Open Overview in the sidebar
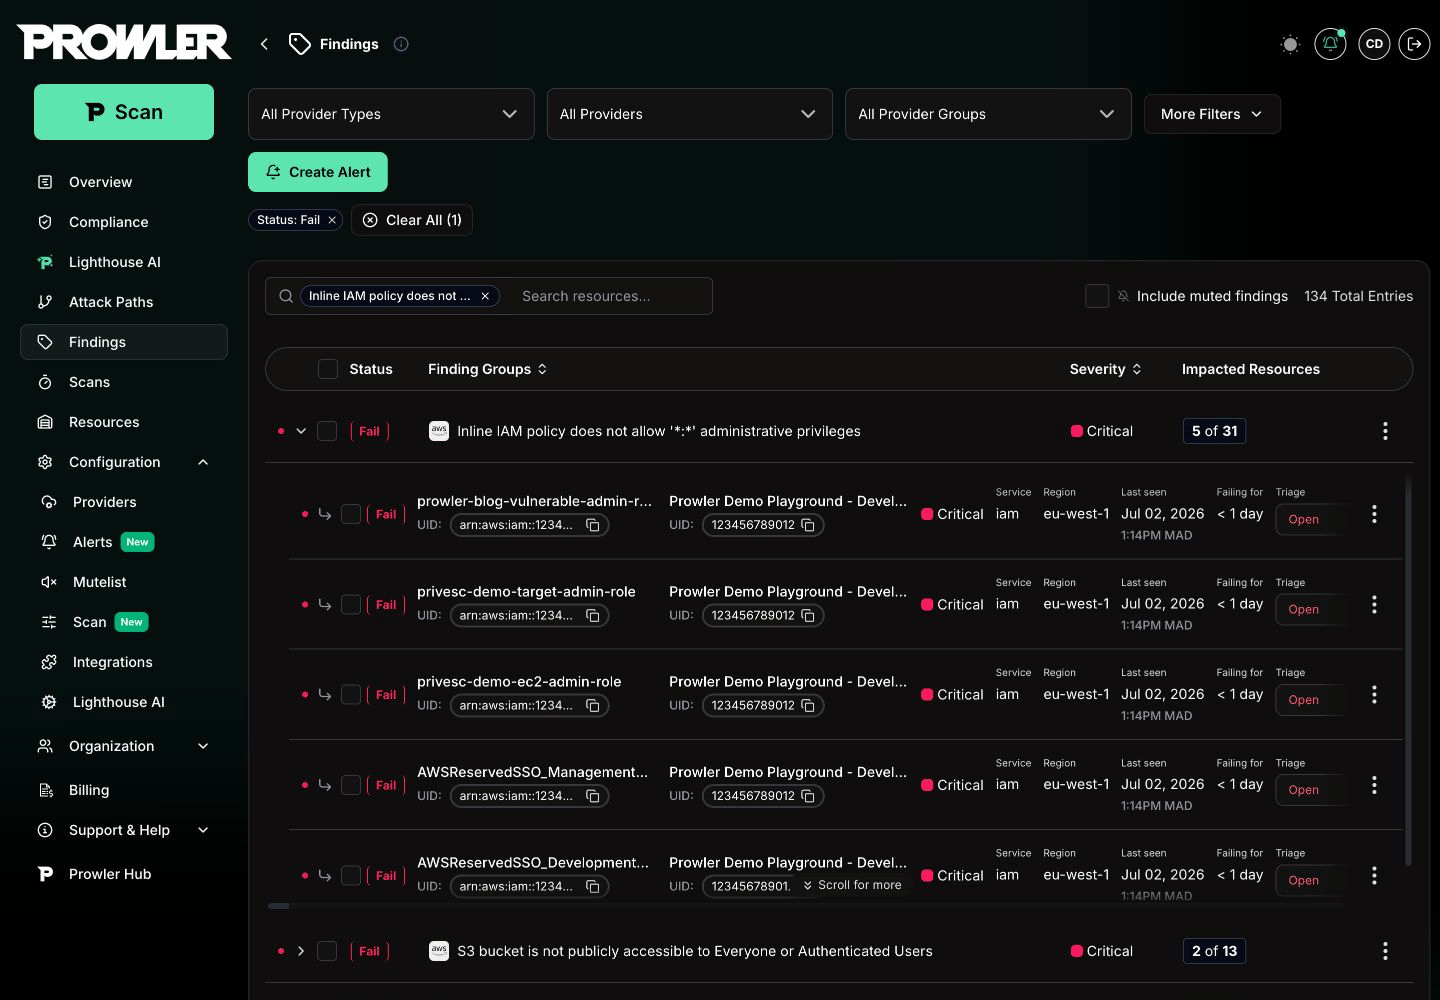Image resolution: width=1440 pixels, height=1000 pixels. coord(124,182)
